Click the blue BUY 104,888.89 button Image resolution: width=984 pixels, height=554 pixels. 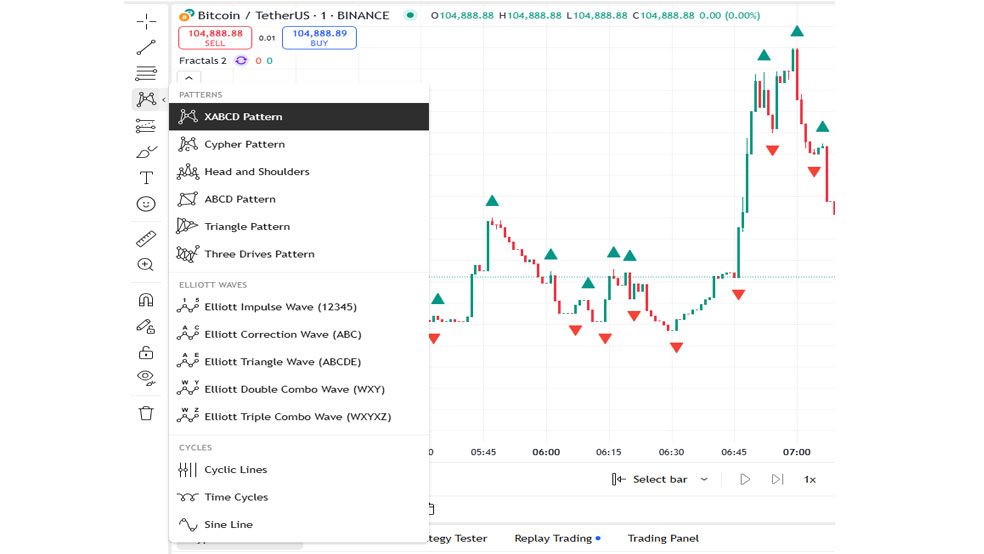319,38
